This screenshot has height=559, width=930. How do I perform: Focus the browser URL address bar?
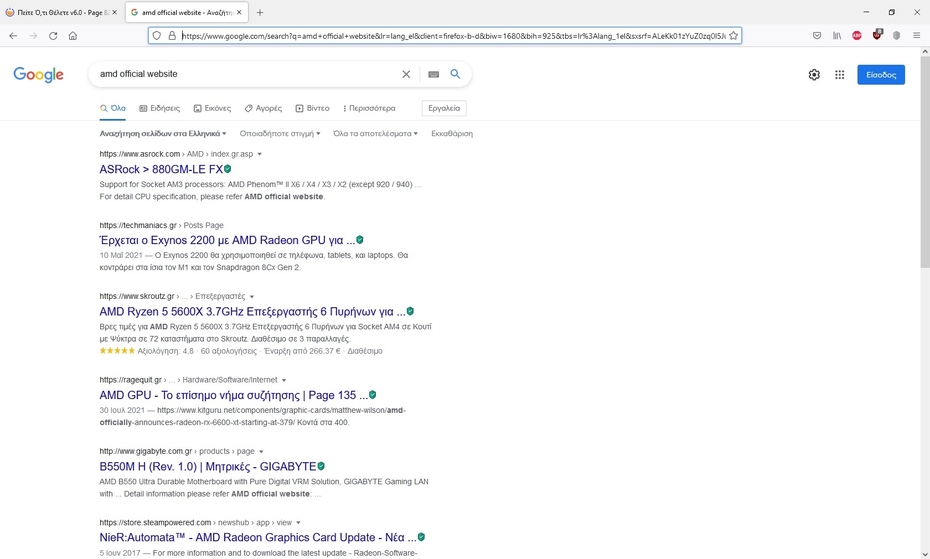pyautogui.click(x=454, y=36)
